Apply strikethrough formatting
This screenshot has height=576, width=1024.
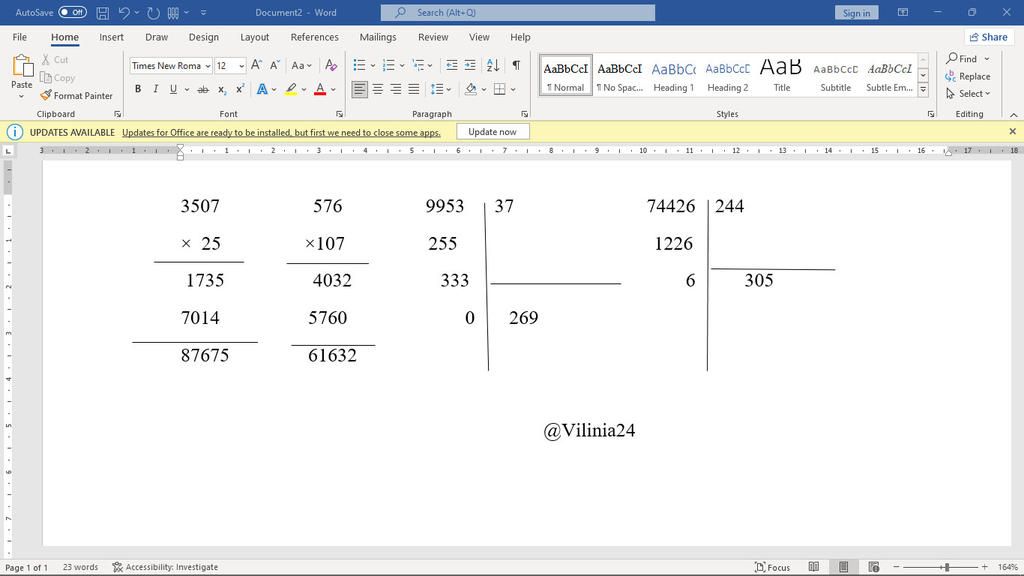pos(203,89)
